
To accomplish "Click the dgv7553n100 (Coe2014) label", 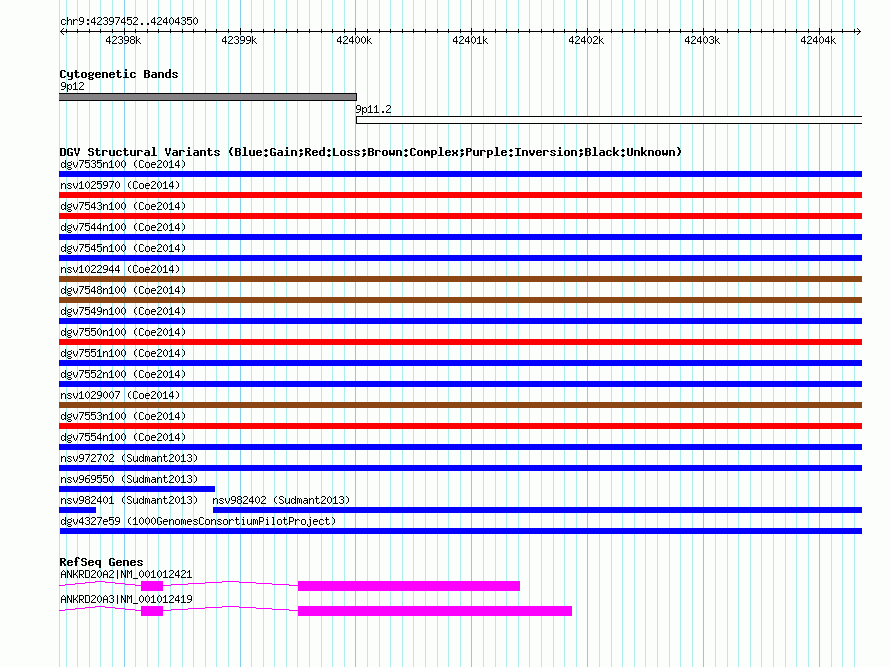I will coord(123,416).
